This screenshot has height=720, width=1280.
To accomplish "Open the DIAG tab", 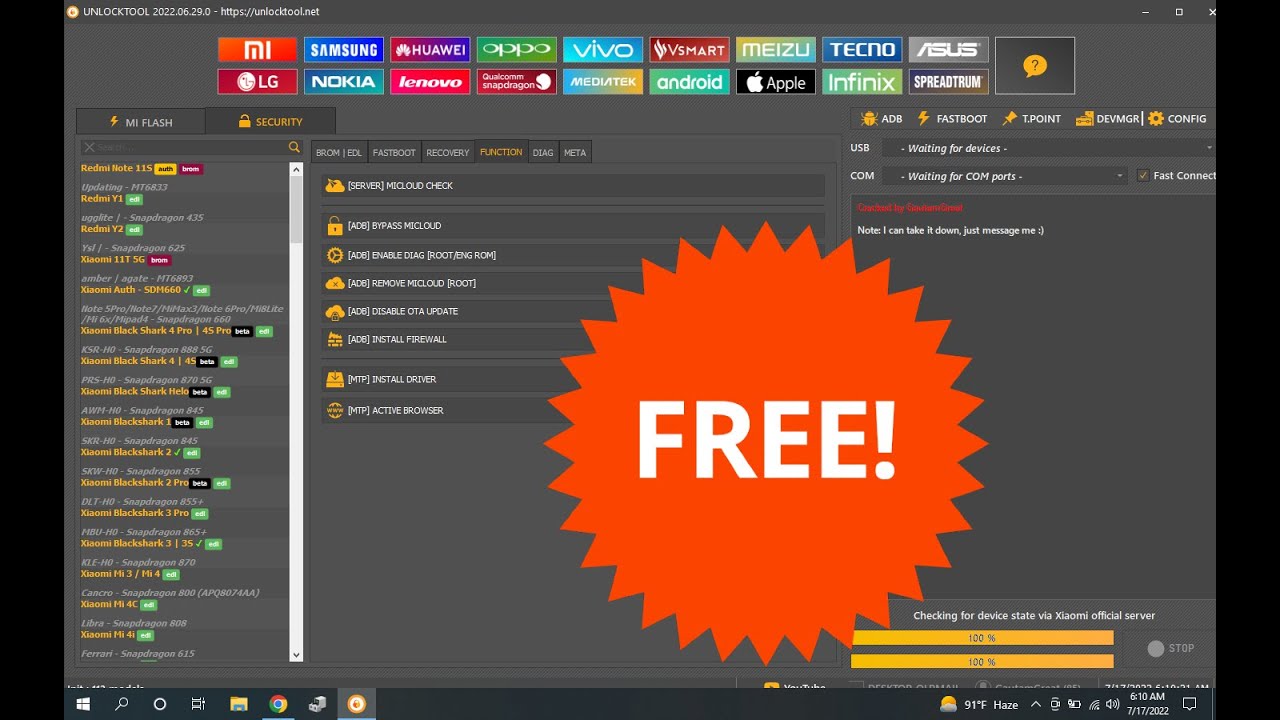I will click(x=543, y=152).
